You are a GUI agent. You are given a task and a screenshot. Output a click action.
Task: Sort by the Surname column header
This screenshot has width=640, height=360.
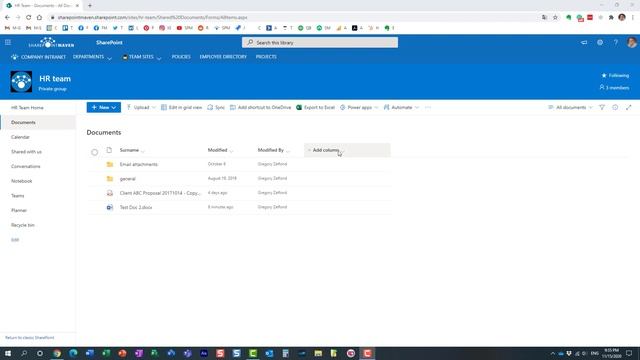(x=129, y=150)
